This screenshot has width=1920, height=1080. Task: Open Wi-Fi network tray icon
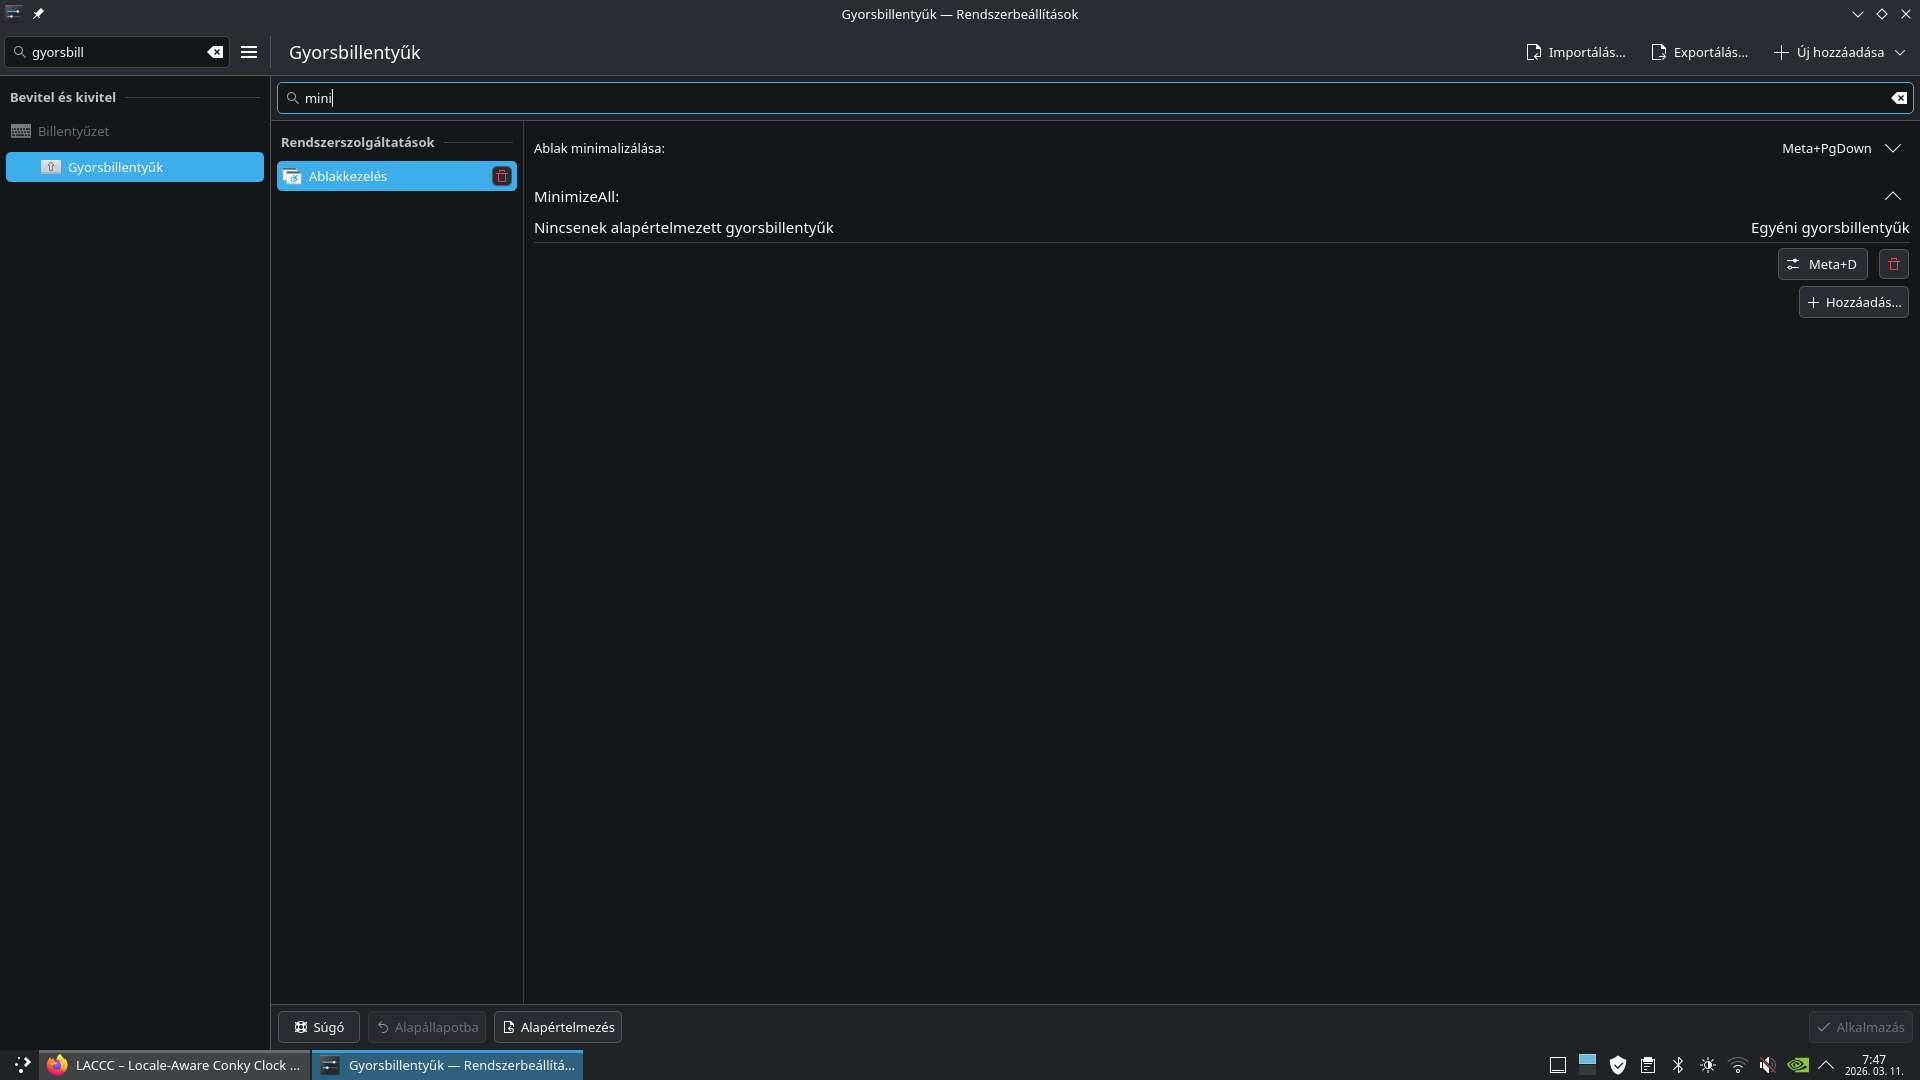1738,1065
